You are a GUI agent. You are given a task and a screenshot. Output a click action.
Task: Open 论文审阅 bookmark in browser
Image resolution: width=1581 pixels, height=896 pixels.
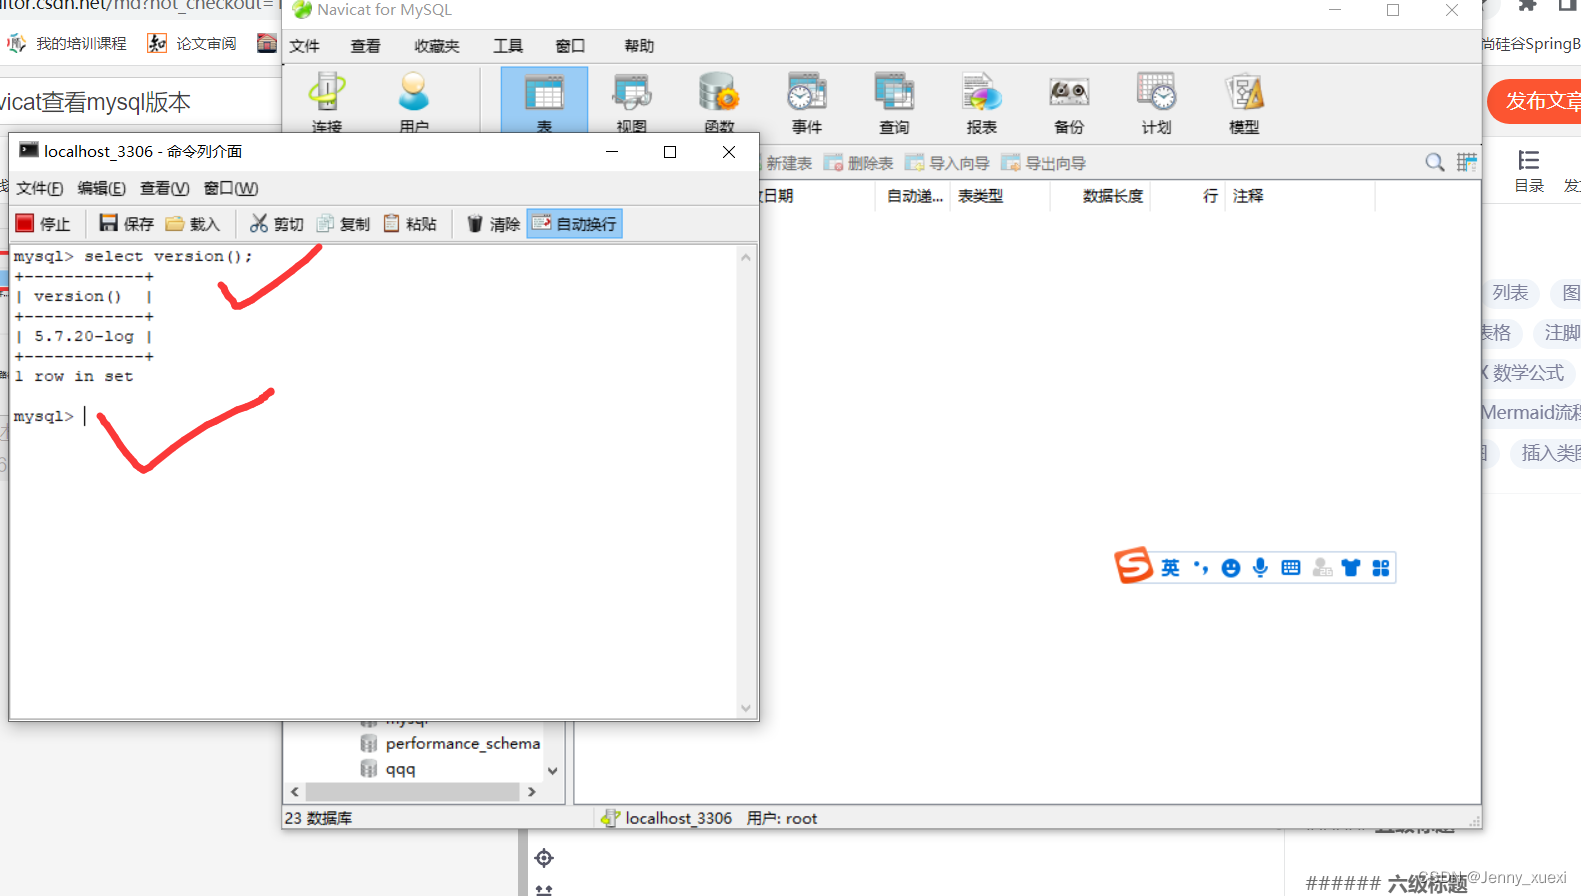[192, 43]
